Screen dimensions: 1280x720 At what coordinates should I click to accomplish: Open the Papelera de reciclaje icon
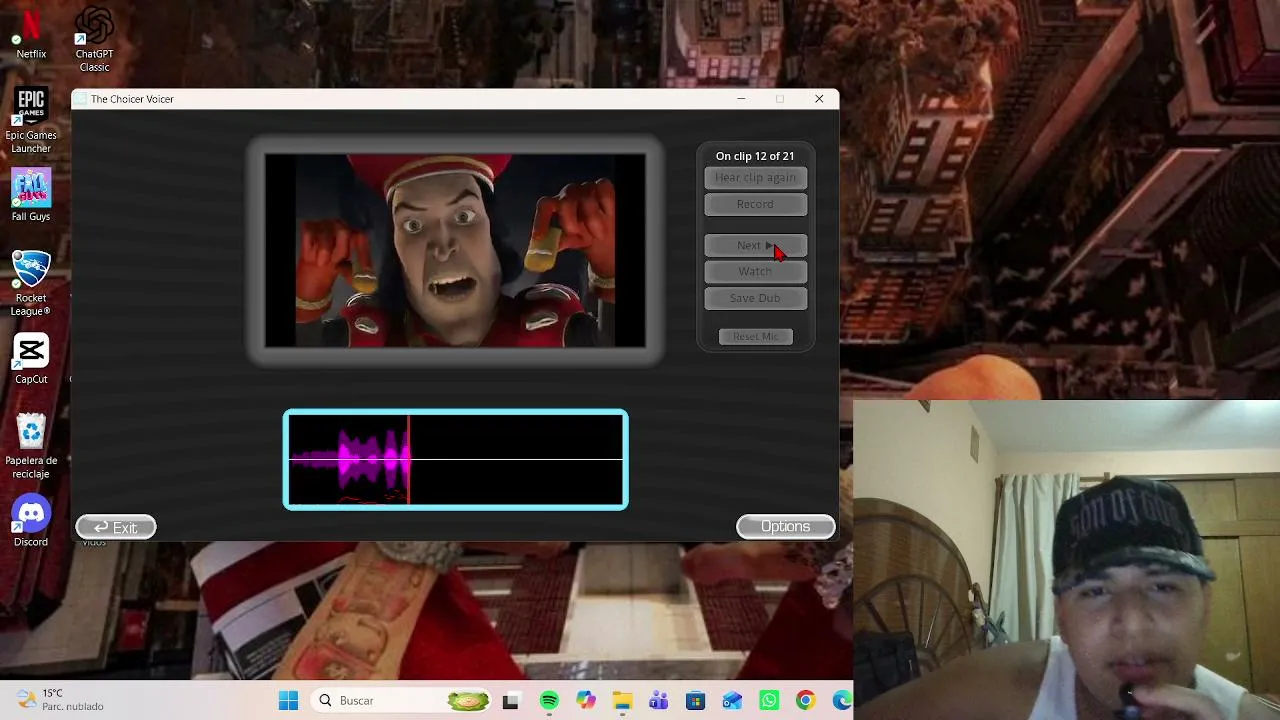[x=31, y=446]
